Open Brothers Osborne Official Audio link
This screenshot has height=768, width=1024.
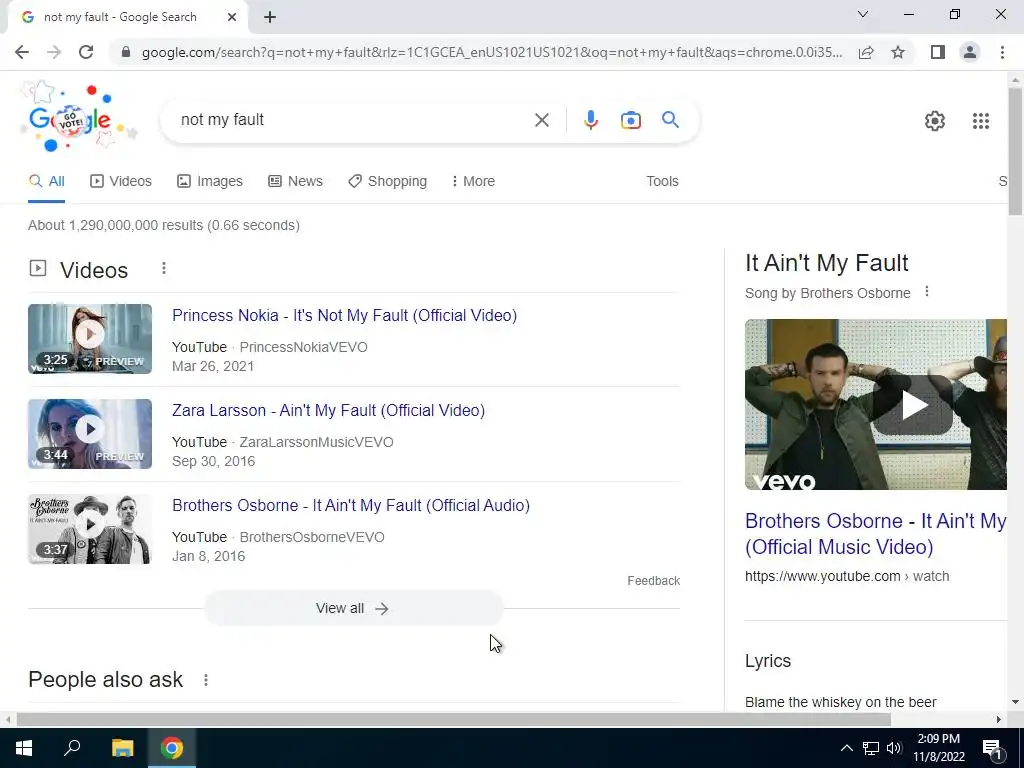tap(351, 505)
